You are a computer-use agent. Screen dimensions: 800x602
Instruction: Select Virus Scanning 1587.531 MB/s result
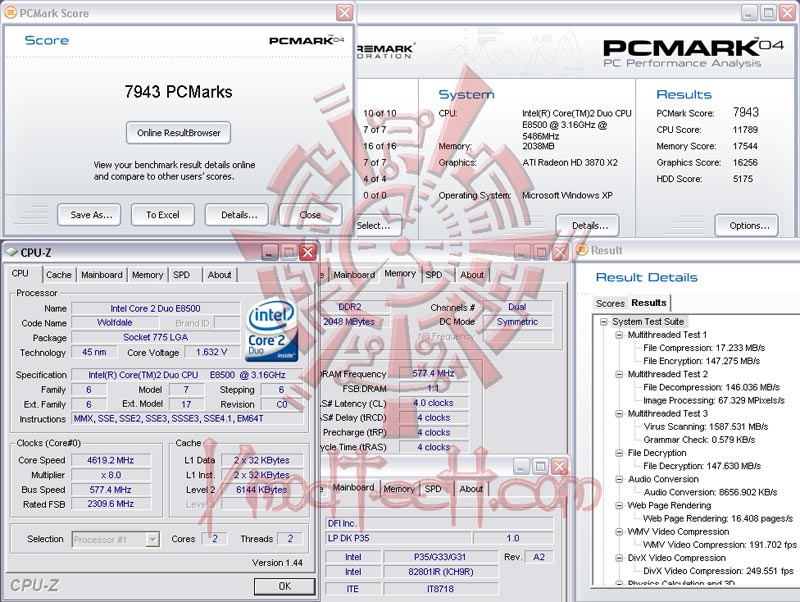click(706, 427)
